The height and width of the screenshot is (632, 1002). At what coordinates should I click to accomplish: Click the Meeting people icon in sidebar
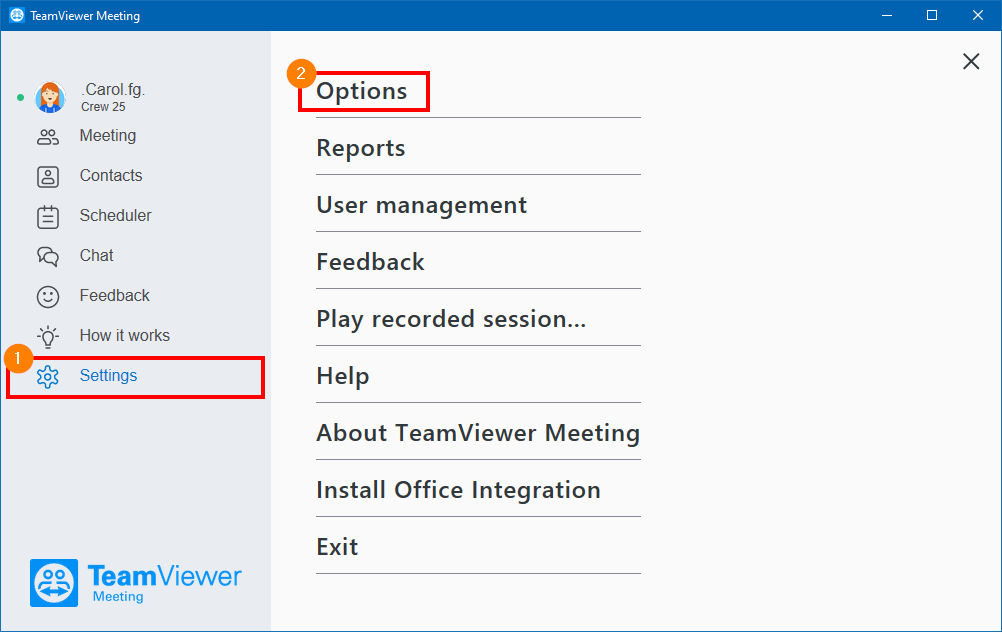(48, 137)
